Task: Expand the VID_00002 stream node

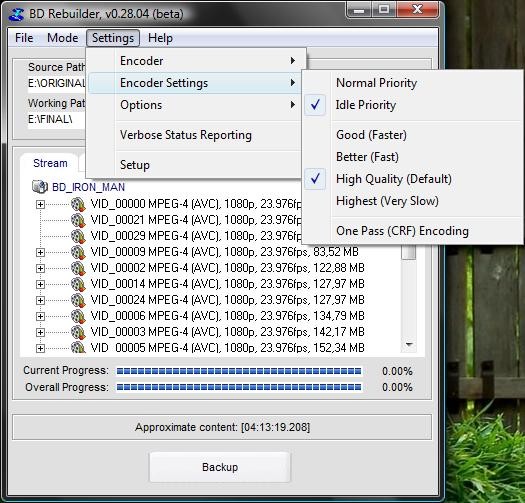Action: 40,268
